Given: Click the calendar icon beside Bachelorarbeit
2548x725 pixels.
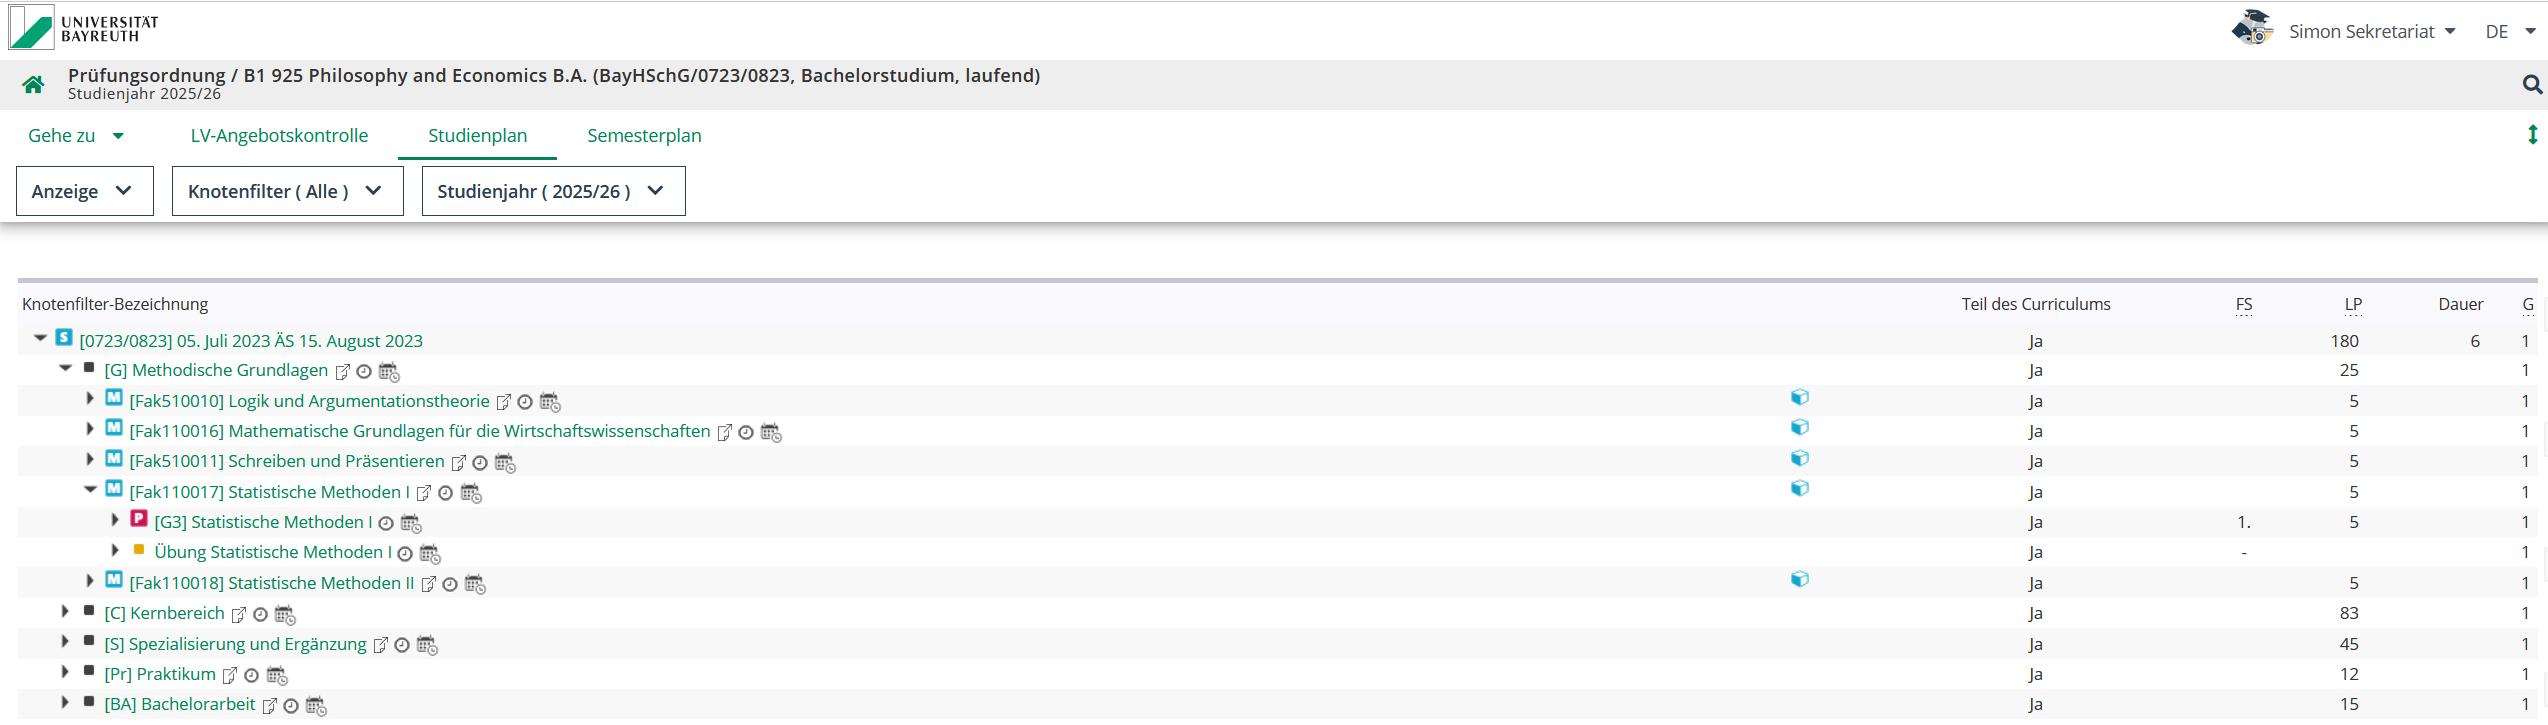Looking at the screenshot, I should (x=315, y=706).
